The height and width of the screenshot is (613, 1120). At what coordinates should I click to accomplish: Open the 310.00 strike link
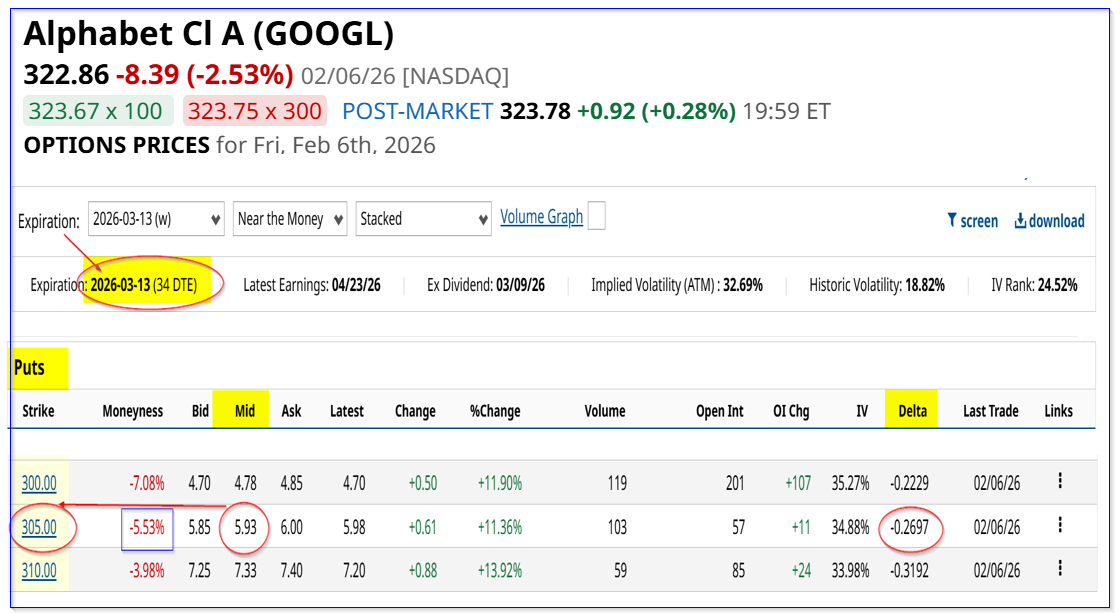[x=39, y=572]
